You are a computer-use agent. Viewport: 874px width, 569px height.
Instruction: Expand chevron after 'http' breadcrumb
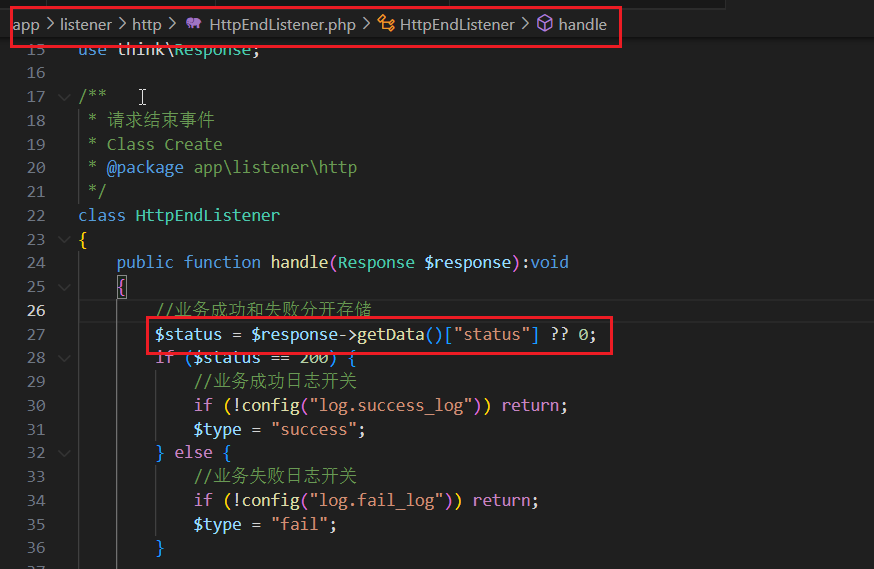point(172,24)
